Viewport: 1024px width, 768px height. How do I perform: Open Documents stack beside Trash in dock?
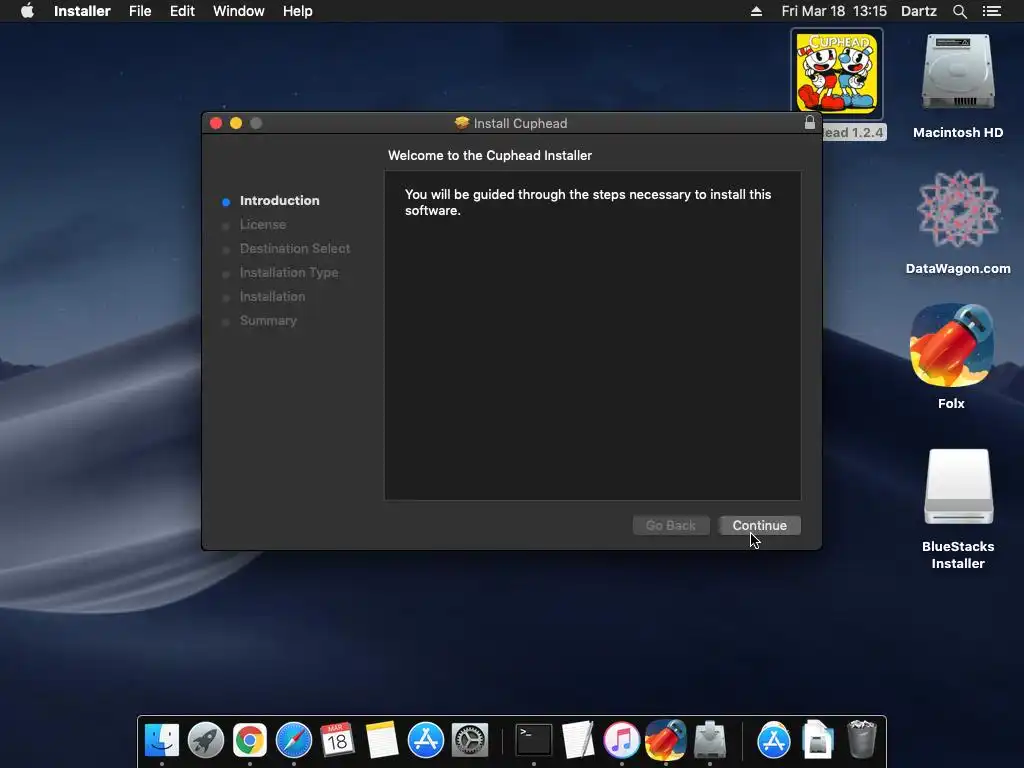tap(818, 740)
